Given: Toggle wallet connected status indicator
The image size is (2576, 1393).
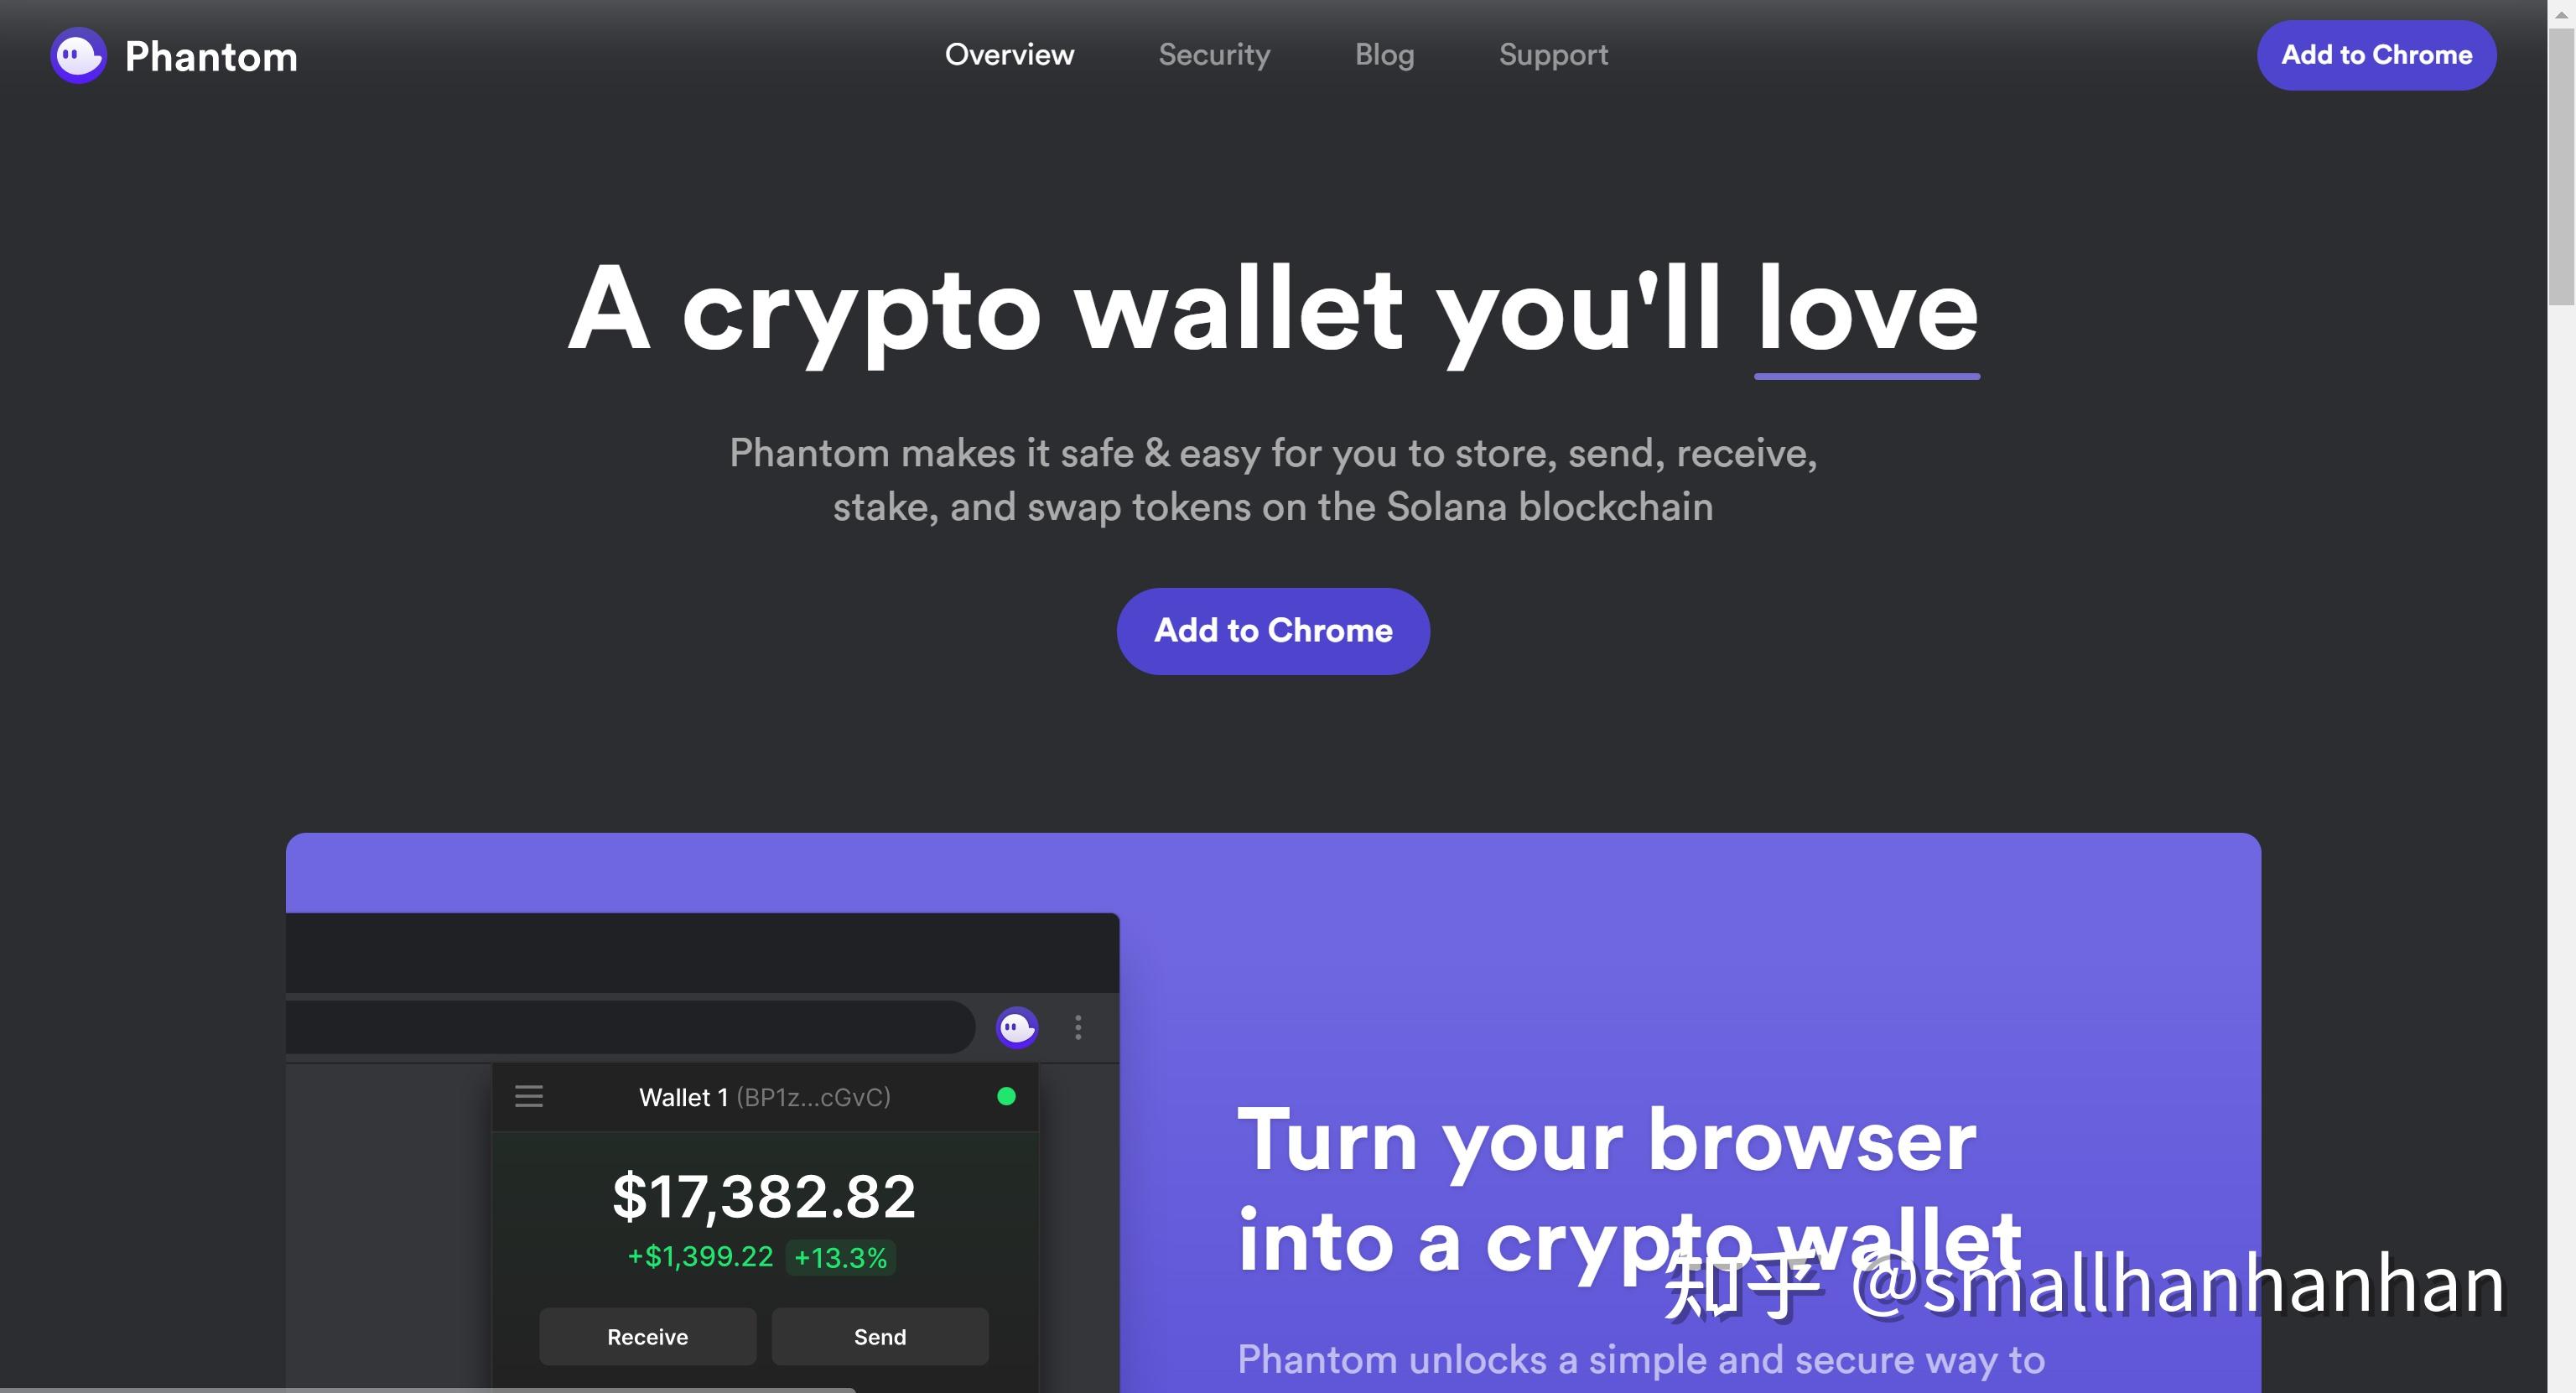Looking at the screenshot, I should click(1007, 1096).
